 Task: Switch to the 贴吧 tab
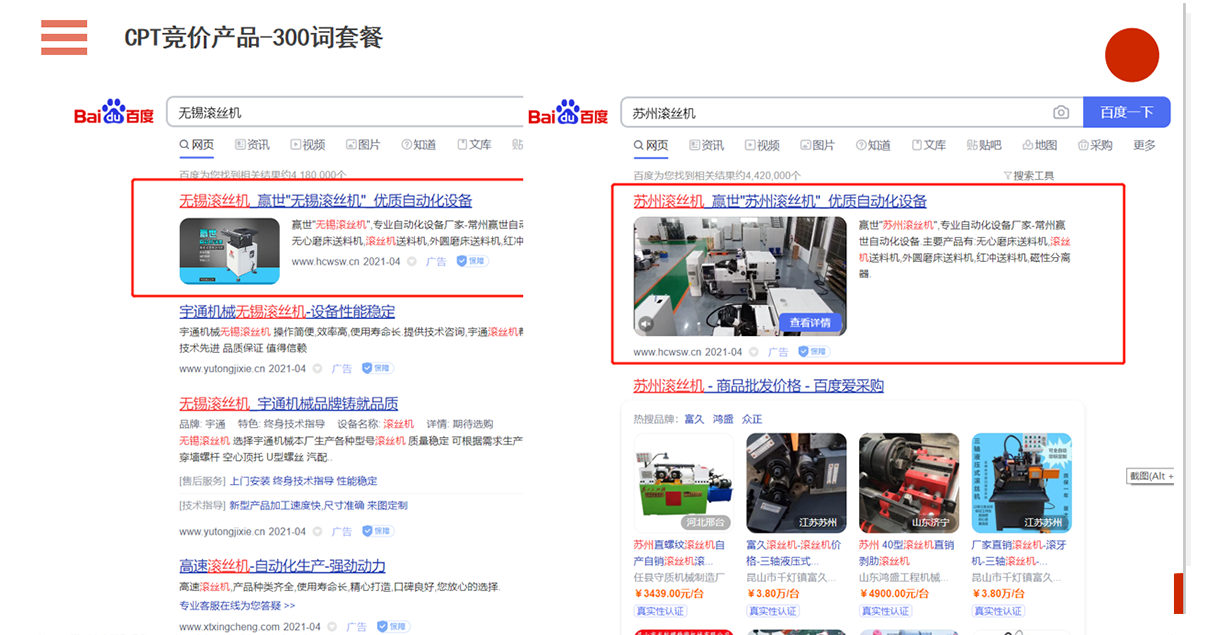(x=983, y=145)
